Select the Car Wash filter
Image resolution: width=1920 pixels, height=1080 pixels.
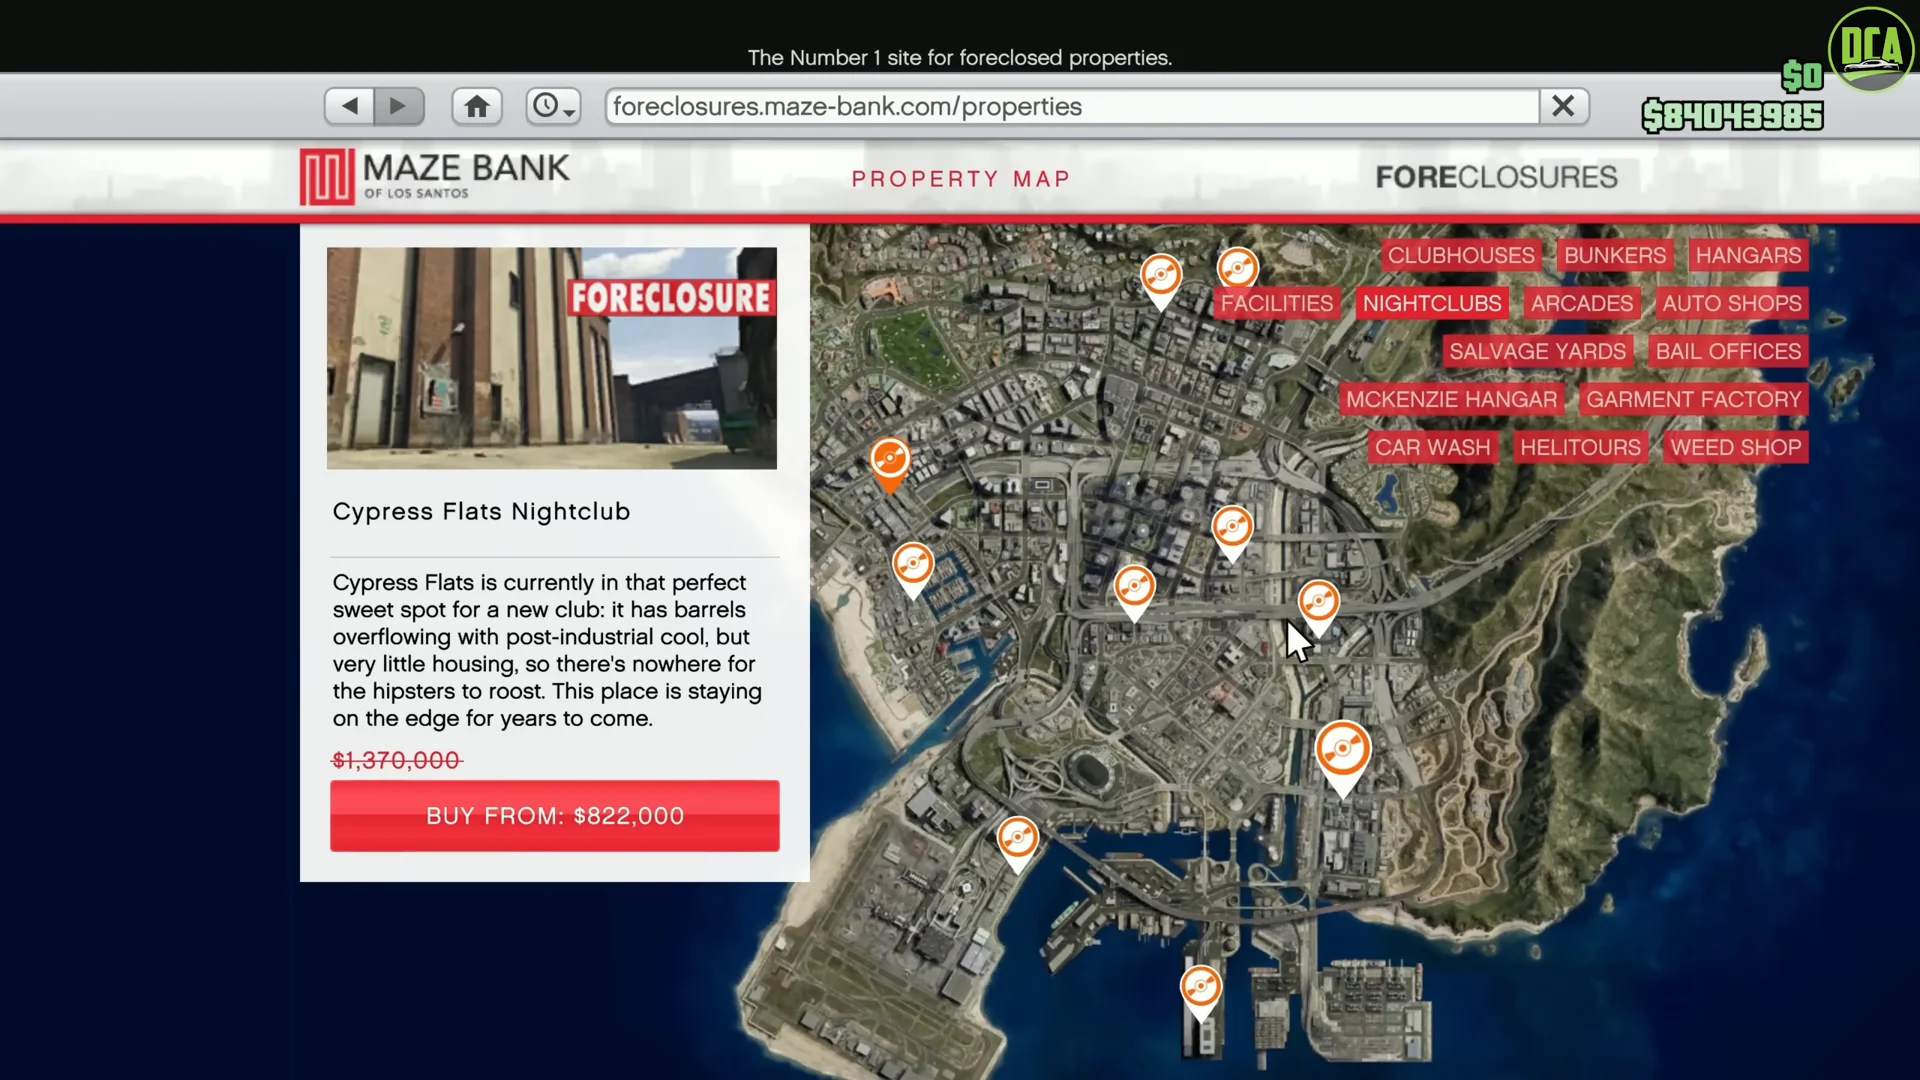pyautogui.click(x=1432, y=447)
